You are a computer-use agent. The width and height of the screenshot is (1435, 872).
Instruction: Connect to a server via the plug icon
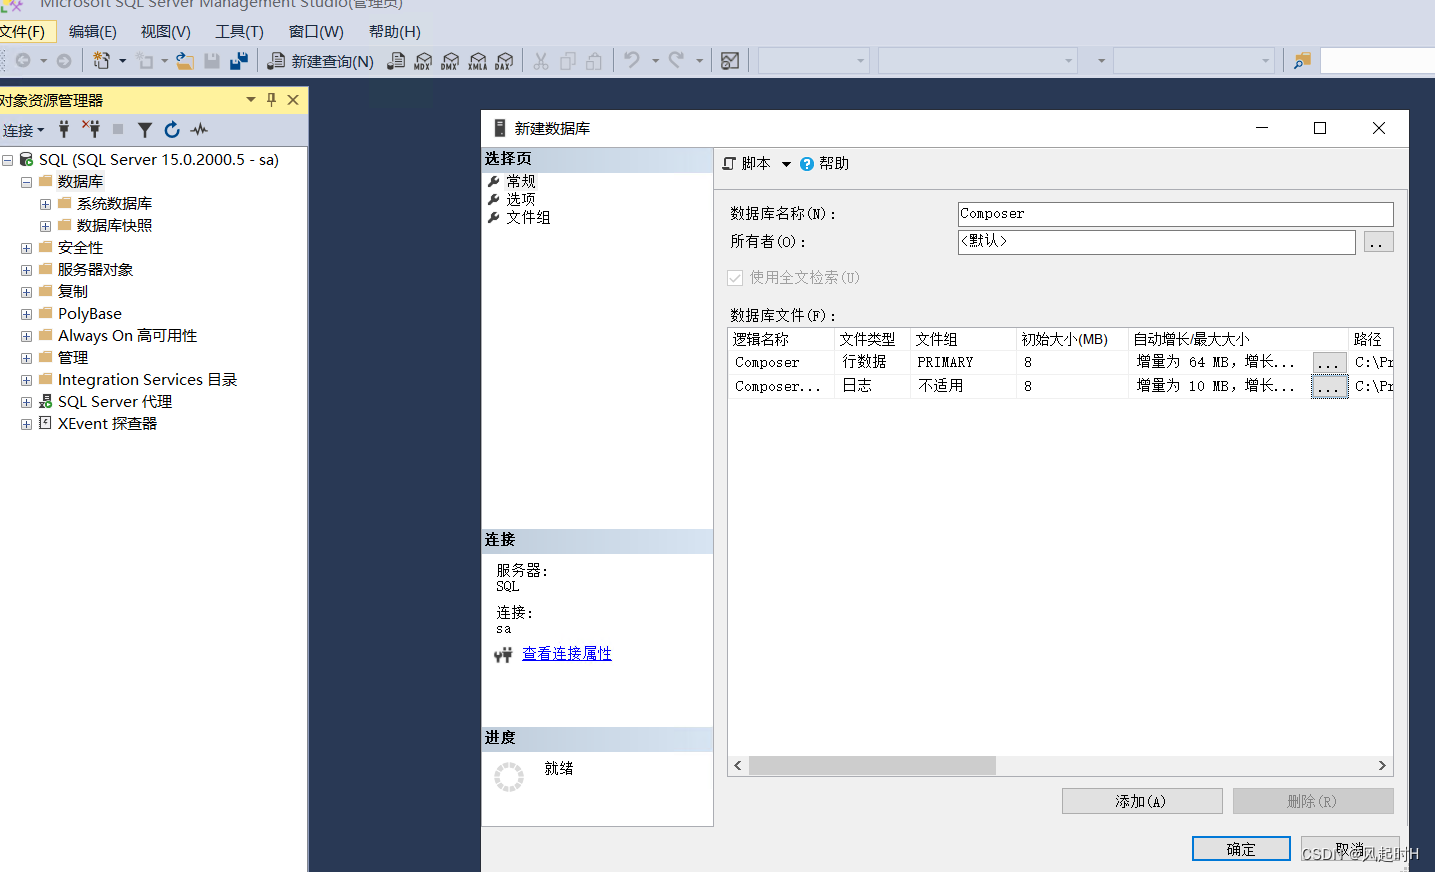(64, 130)
